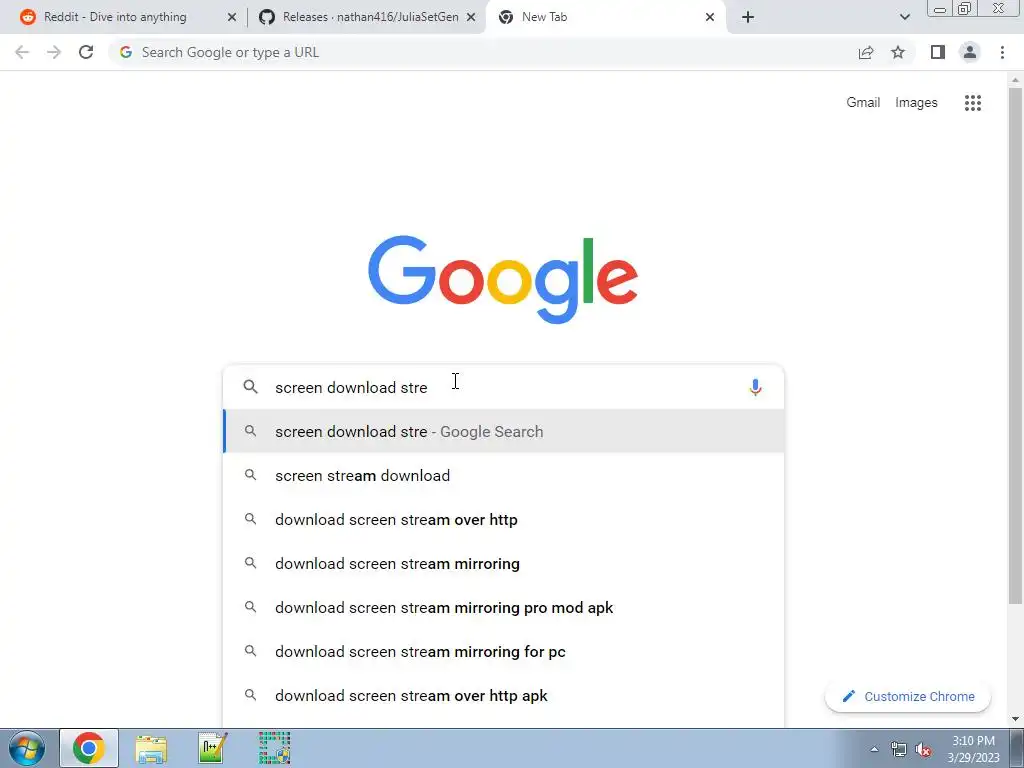Reload the current page
The width and height of the screenshot is (1024, 768).
point(86,52)
